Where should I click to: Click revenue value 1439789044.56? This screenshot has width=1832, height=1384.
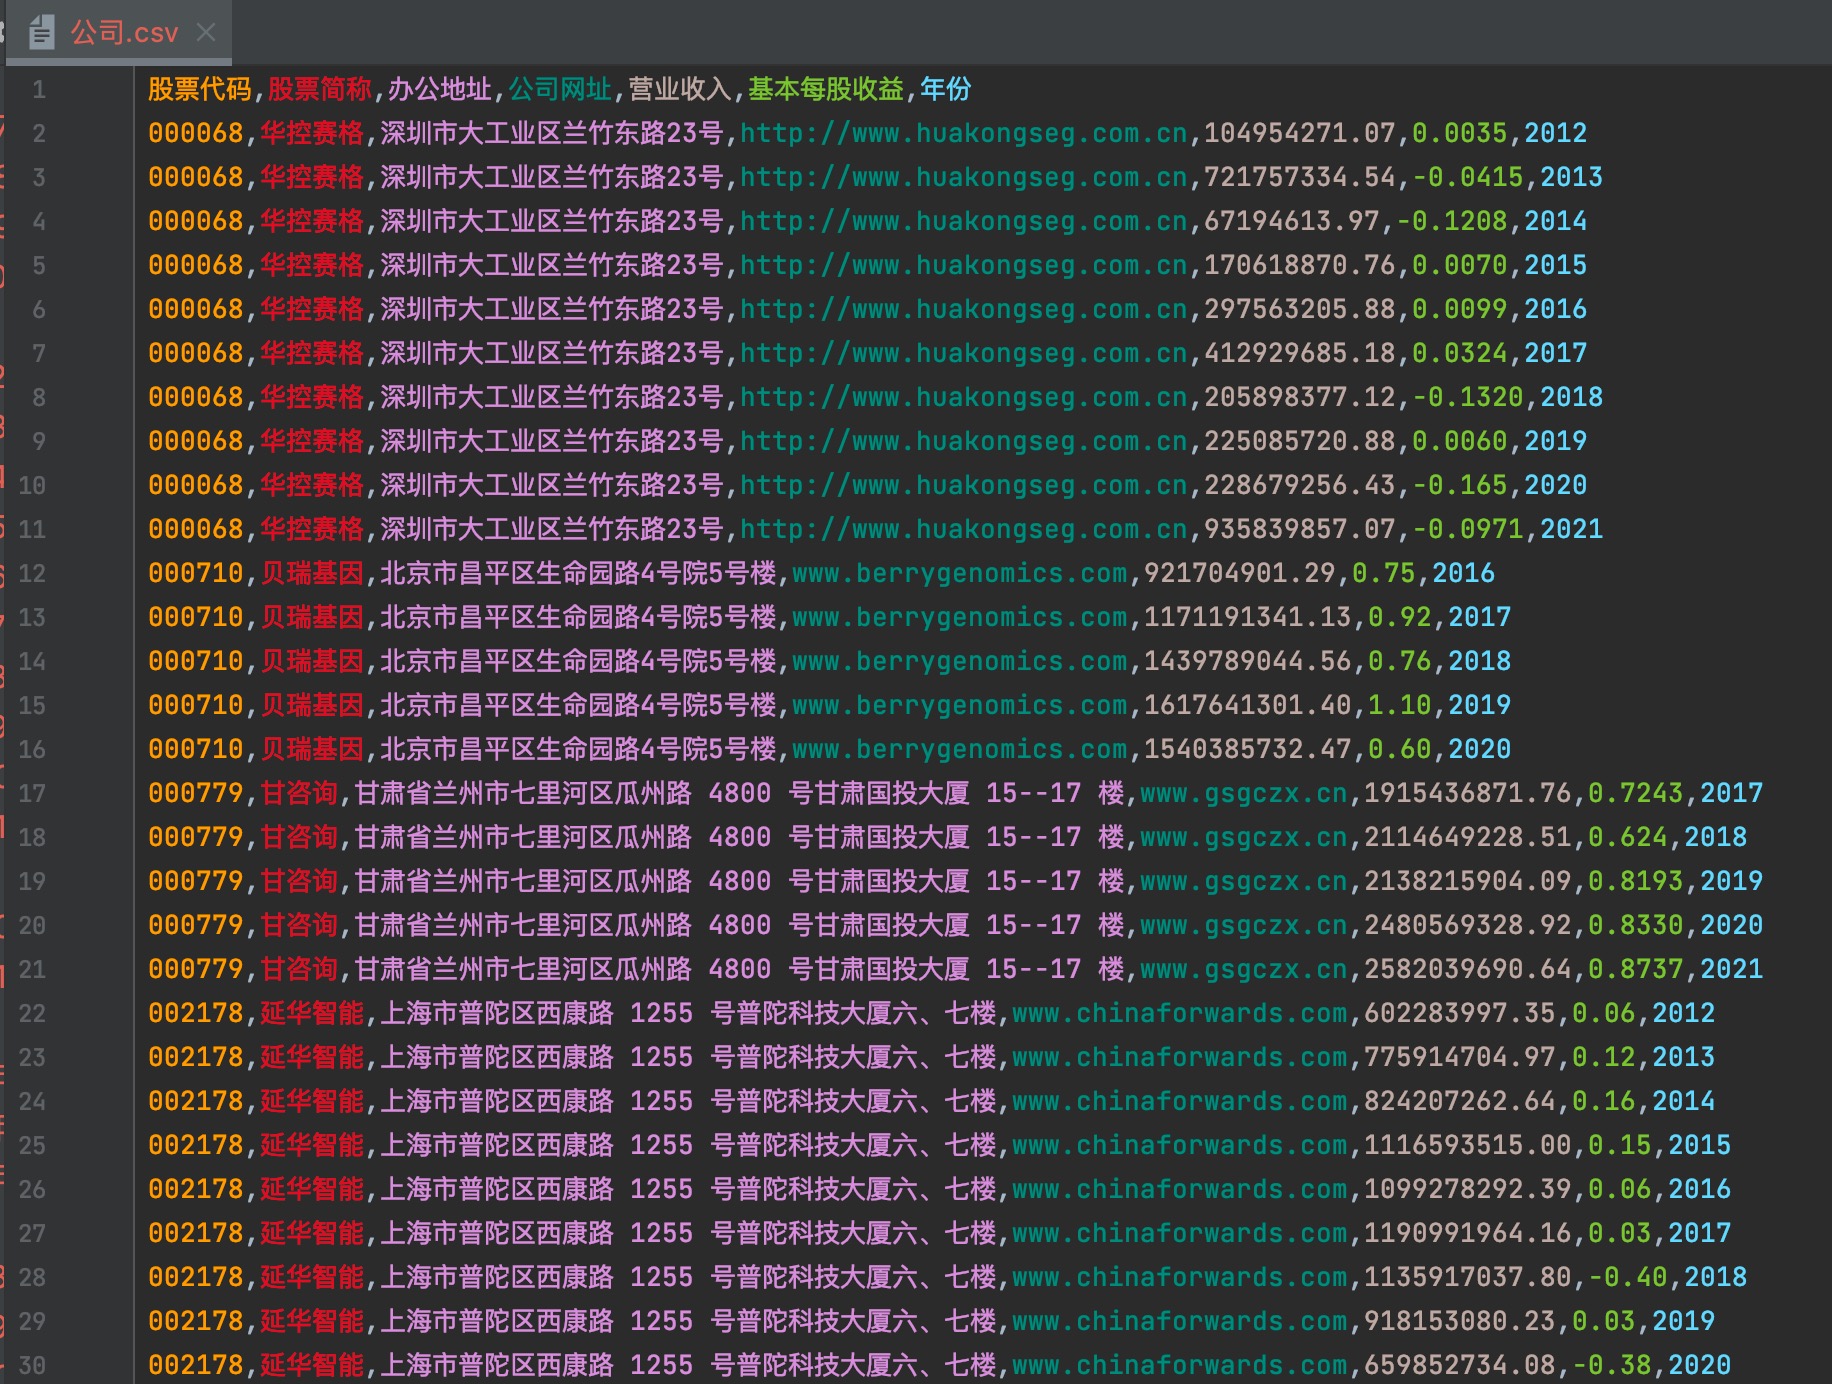click(x=1248, y=661)
